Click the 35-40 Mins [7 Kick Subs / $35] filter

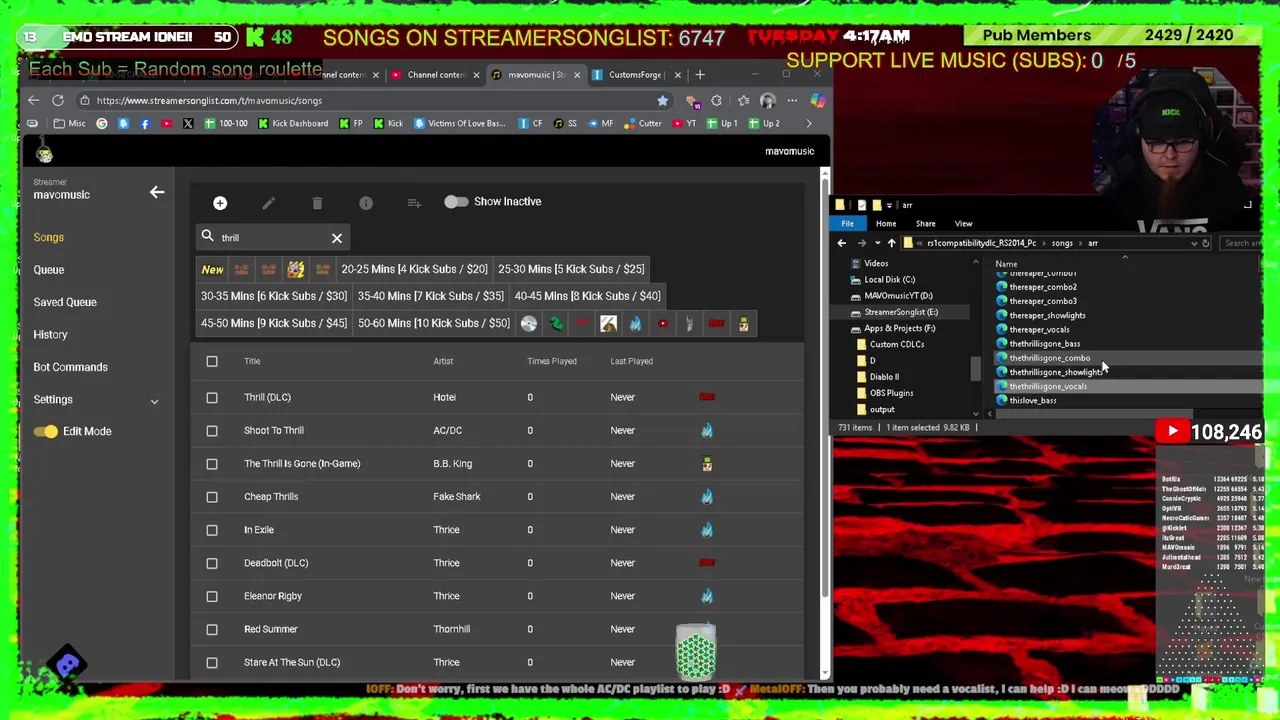click(430, 296)
